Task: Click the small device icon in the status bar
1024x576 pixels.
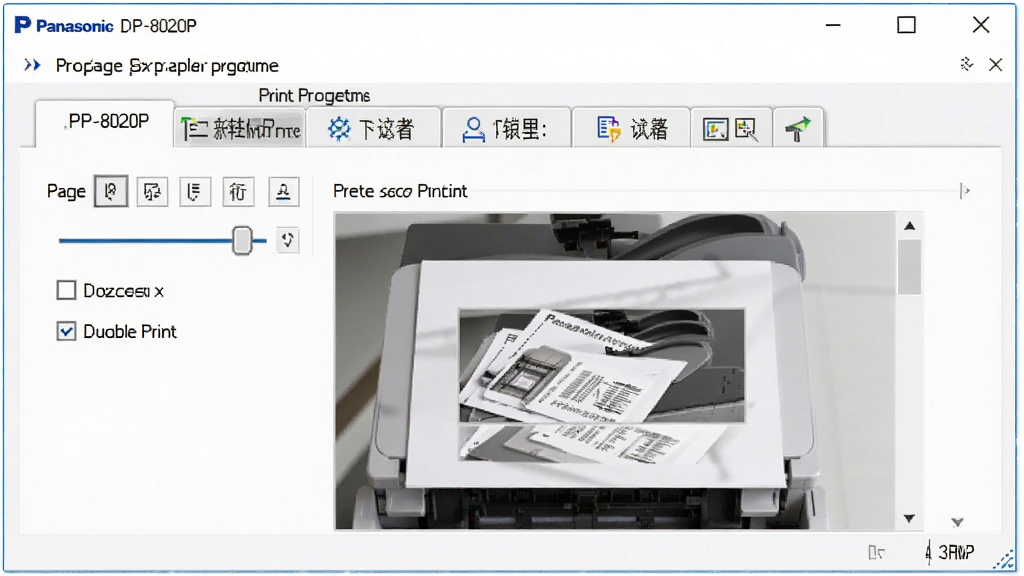Action: click(x=876, y=552)
